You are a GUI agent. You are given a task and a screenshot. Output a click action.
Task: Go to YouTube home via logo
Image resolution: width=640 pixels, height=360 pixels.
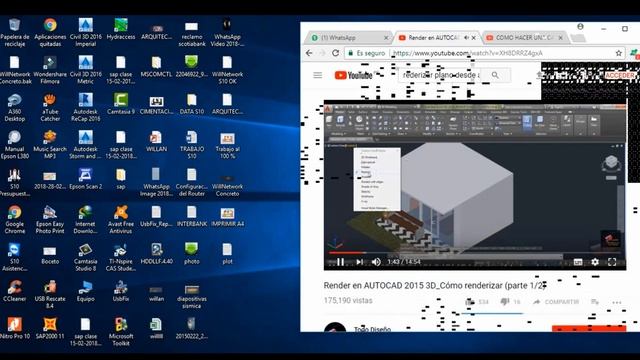tap(353, 75)
